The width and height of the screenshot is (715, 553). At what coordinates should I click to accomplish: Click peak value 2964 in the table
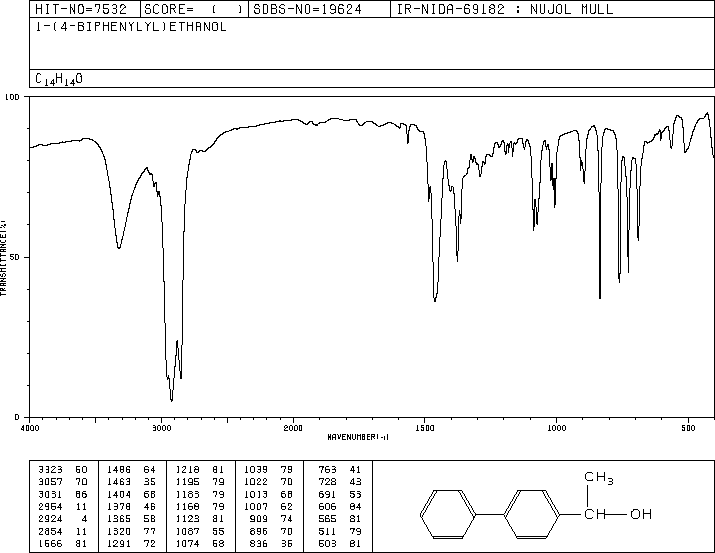click(x=50, y=506)
